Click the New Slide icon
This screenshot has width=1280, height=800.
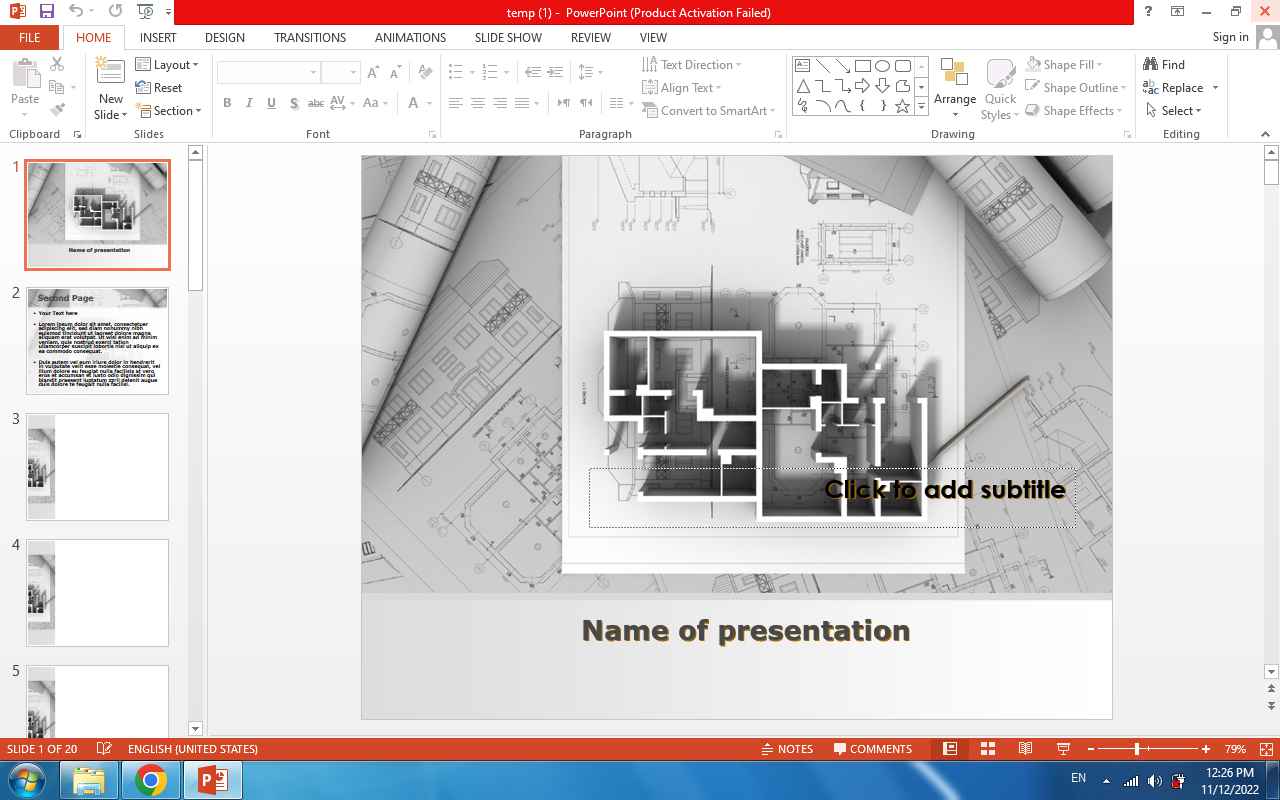pos(110,75)
